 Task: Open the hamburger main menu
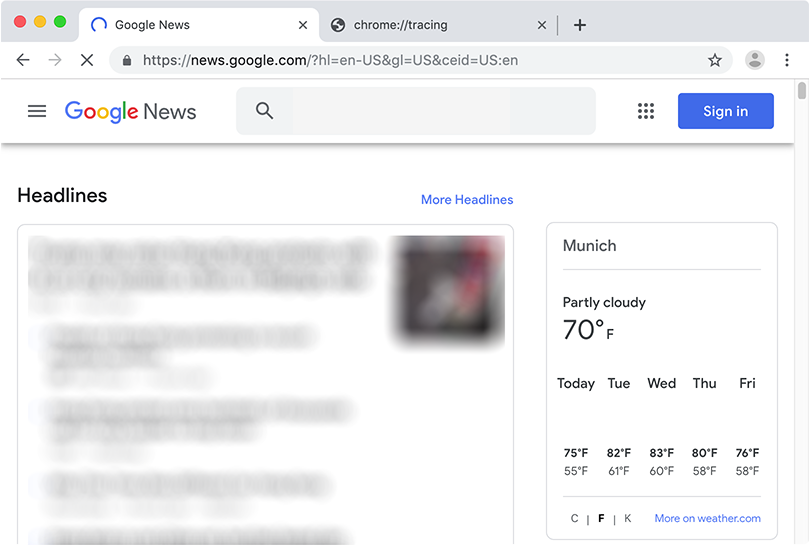point(37,111)
